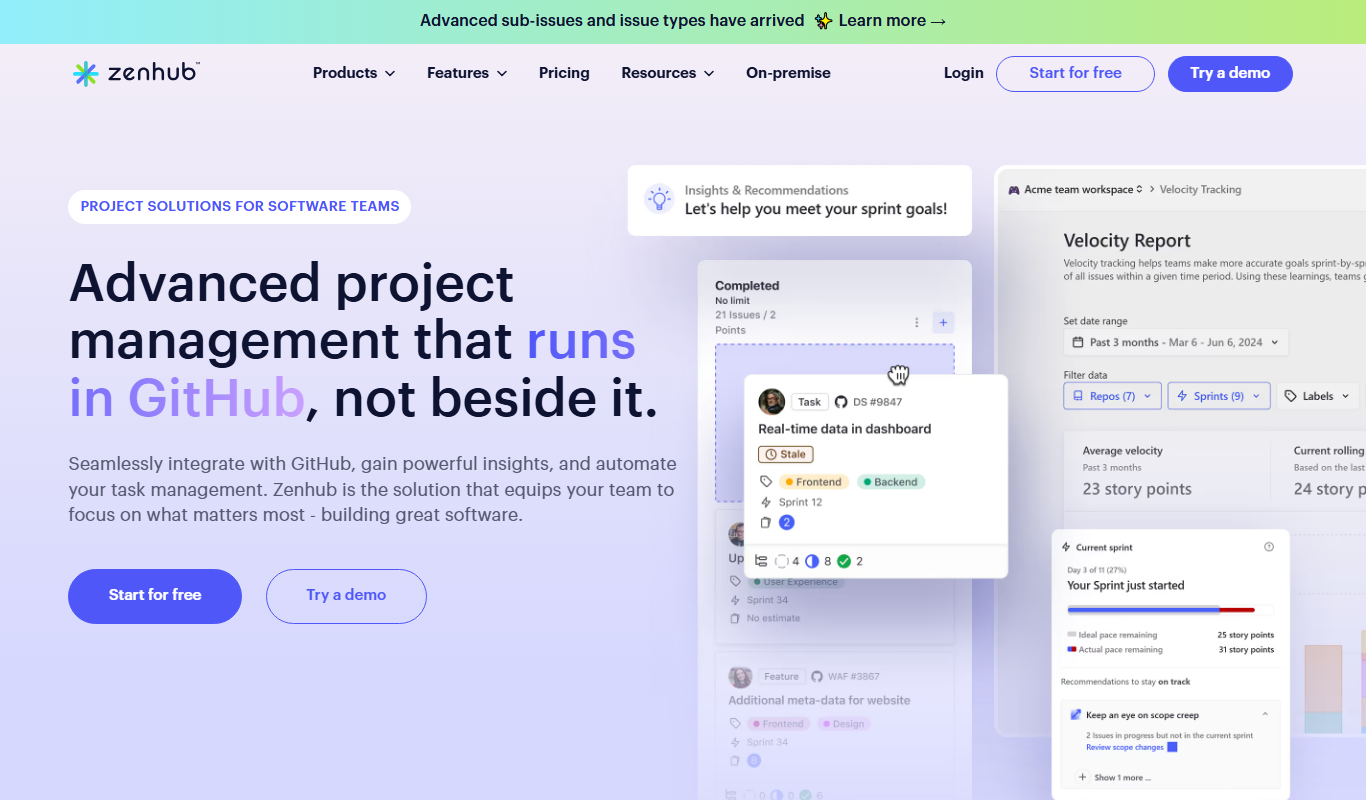Open the Sprints (9) filter dropdown
The height and width of the screenshot is (800, 1366).
(x=1219, y=396)
